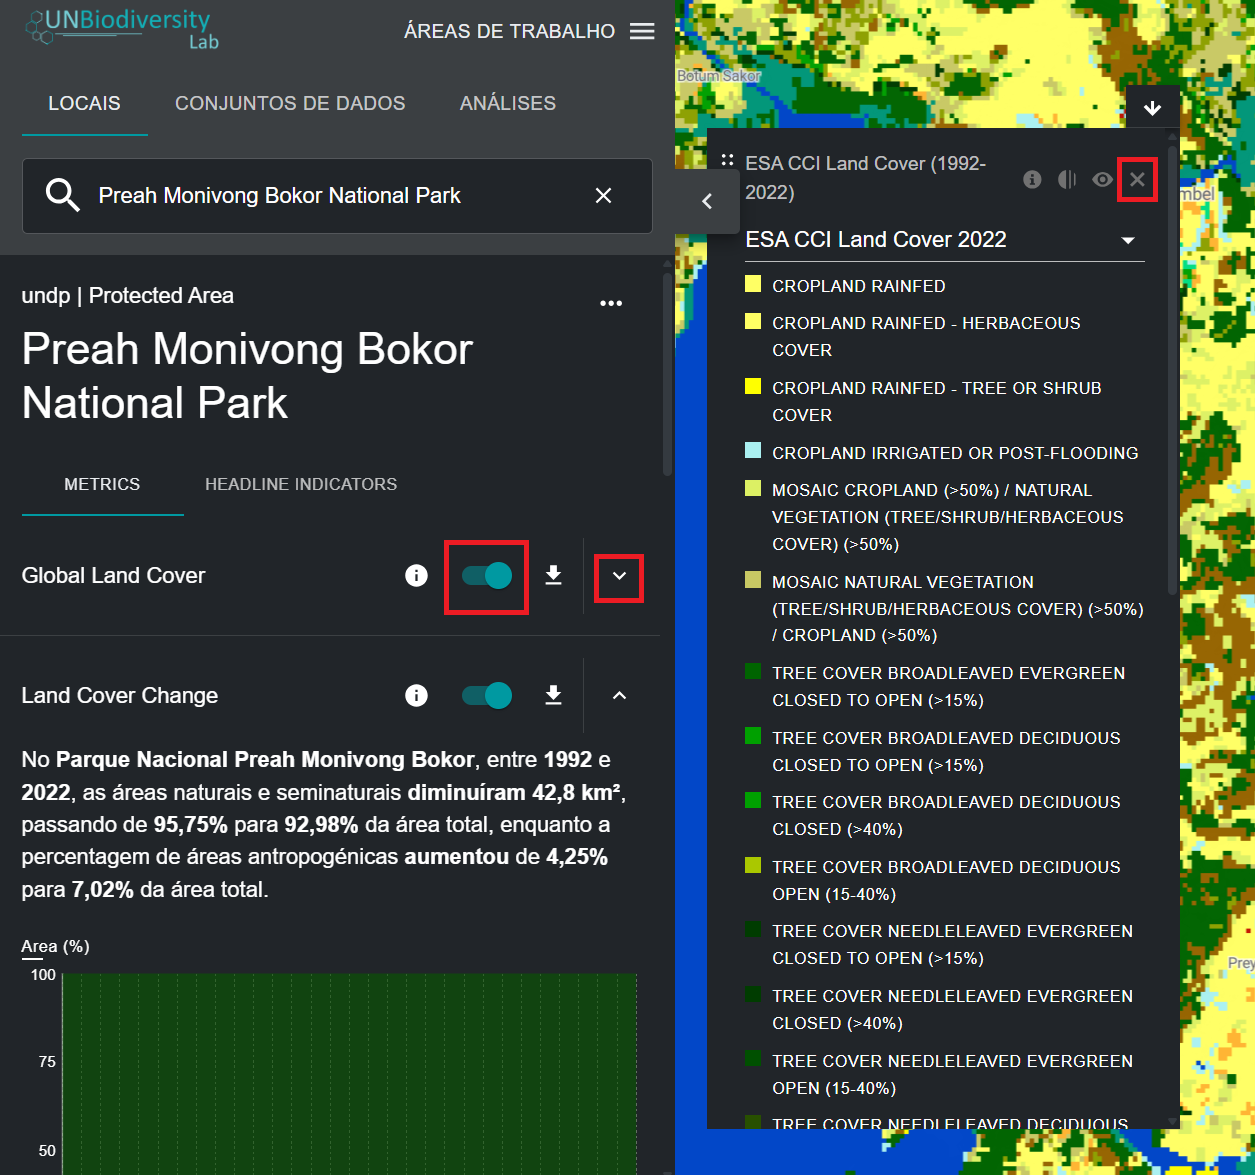Remove ESA CCI Land Cover layer from legend

coord(1137,180)
